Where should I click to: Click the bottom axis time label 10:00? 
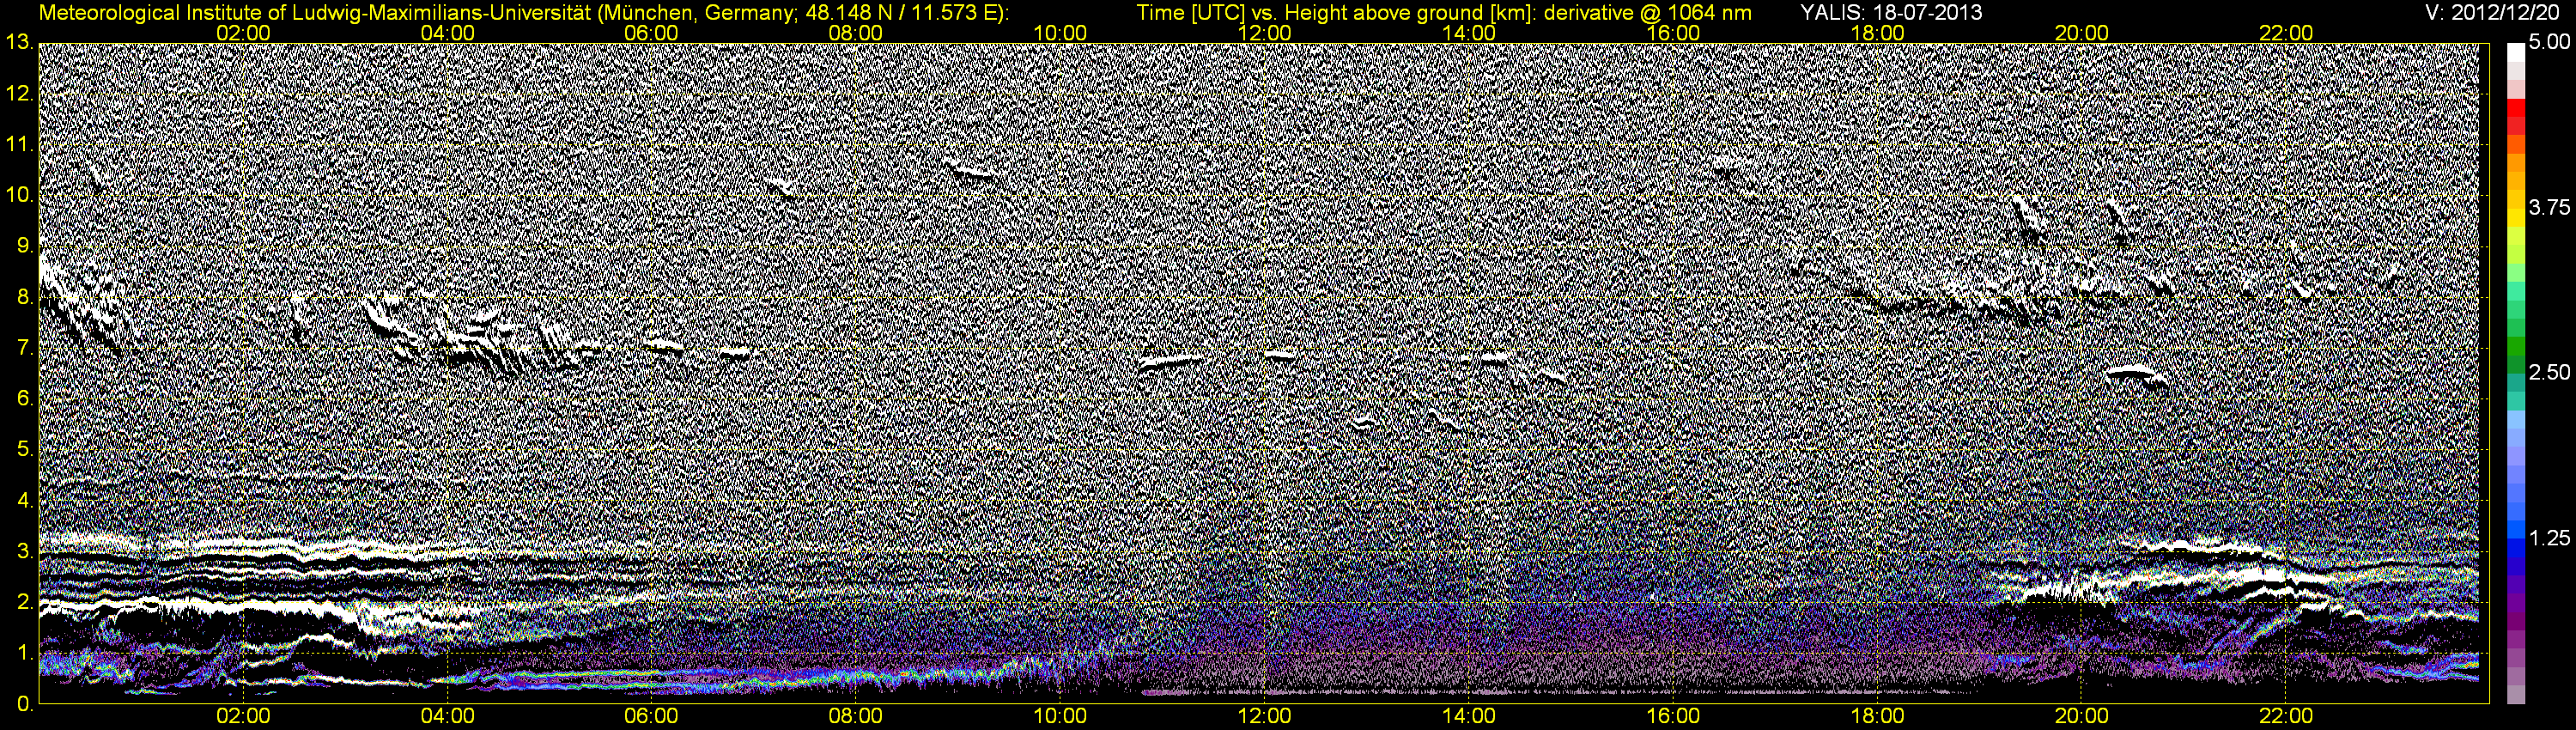tap(1060, 717)
